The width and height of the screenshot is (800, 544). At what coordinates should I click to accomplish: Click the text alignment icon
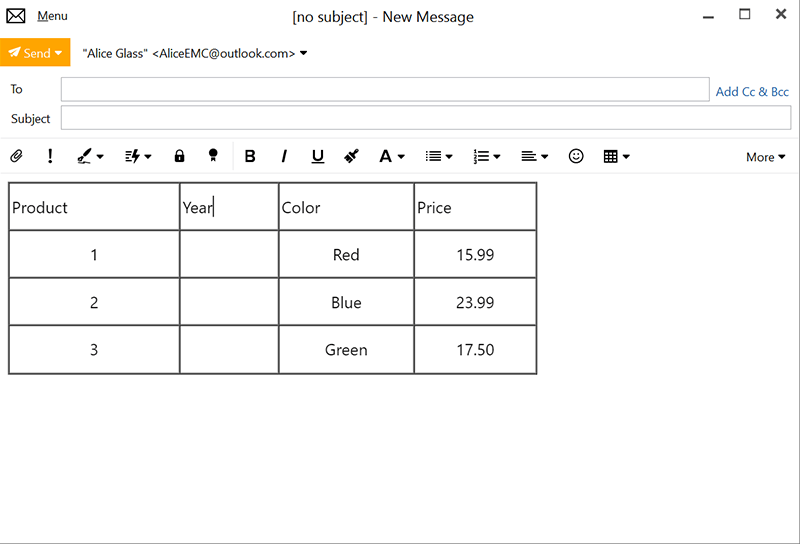(x=529, y=156)
